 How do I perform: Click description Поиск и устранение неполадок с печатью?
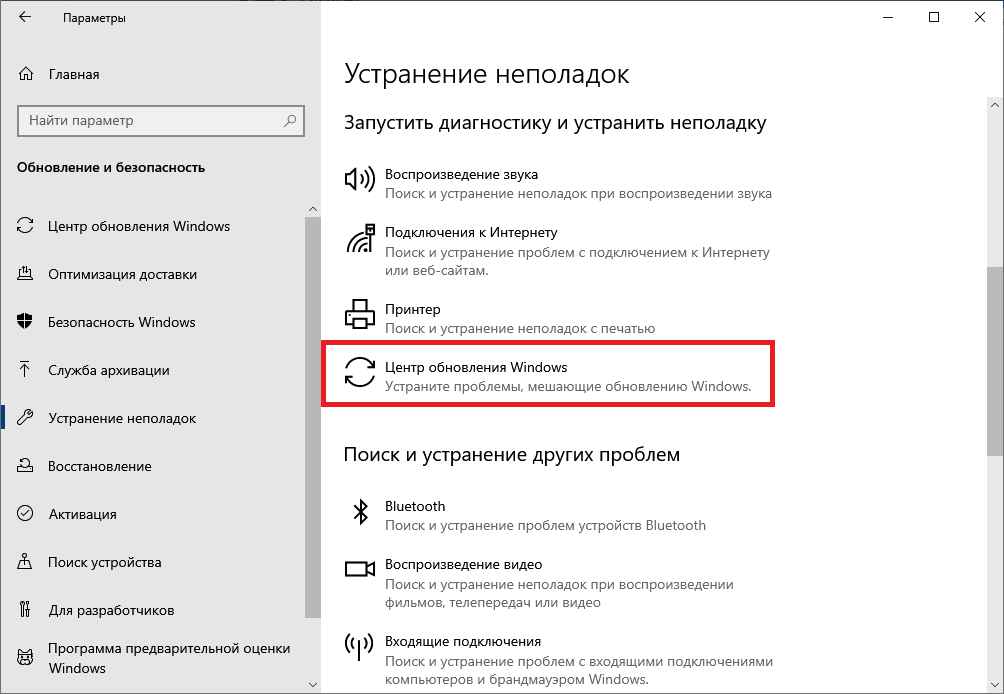pos(520,328)
